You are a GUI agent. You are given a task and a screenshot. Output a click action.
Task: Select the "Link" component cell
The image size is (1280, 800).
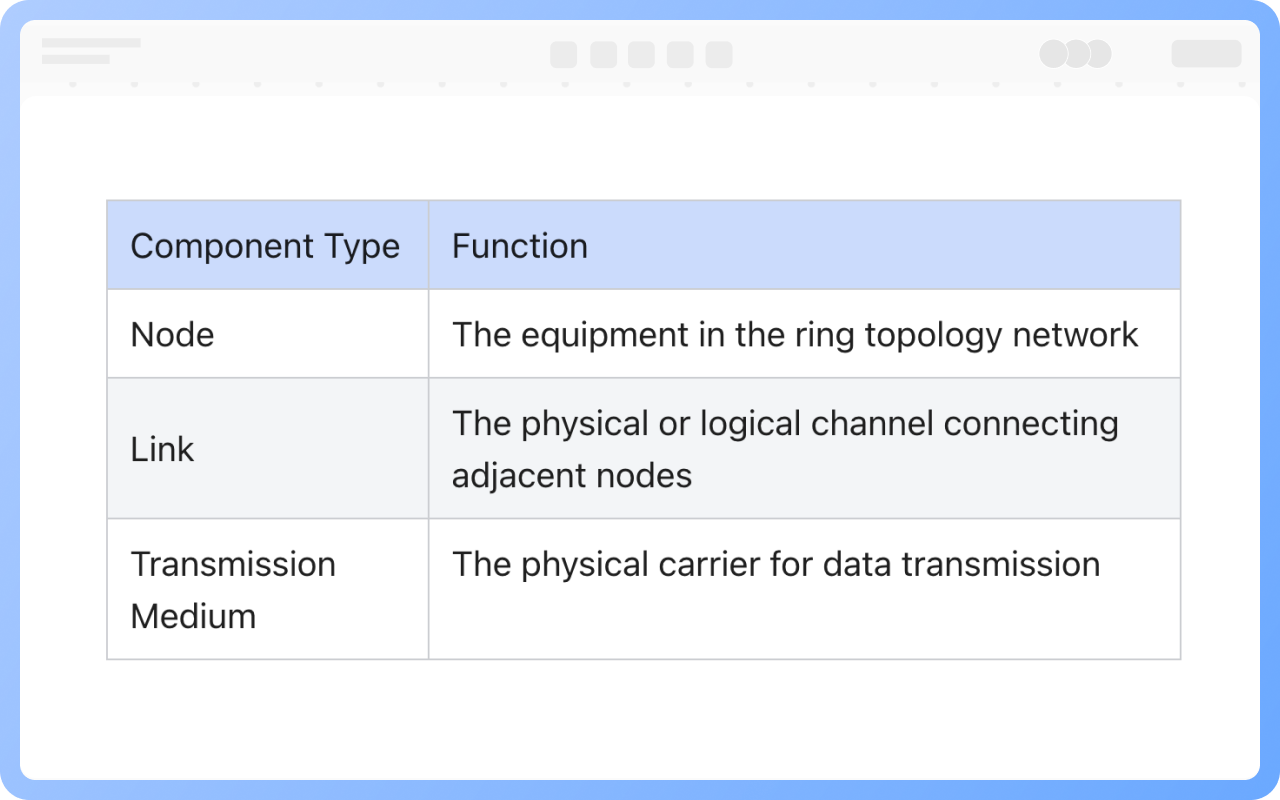(x=162, y=449)
